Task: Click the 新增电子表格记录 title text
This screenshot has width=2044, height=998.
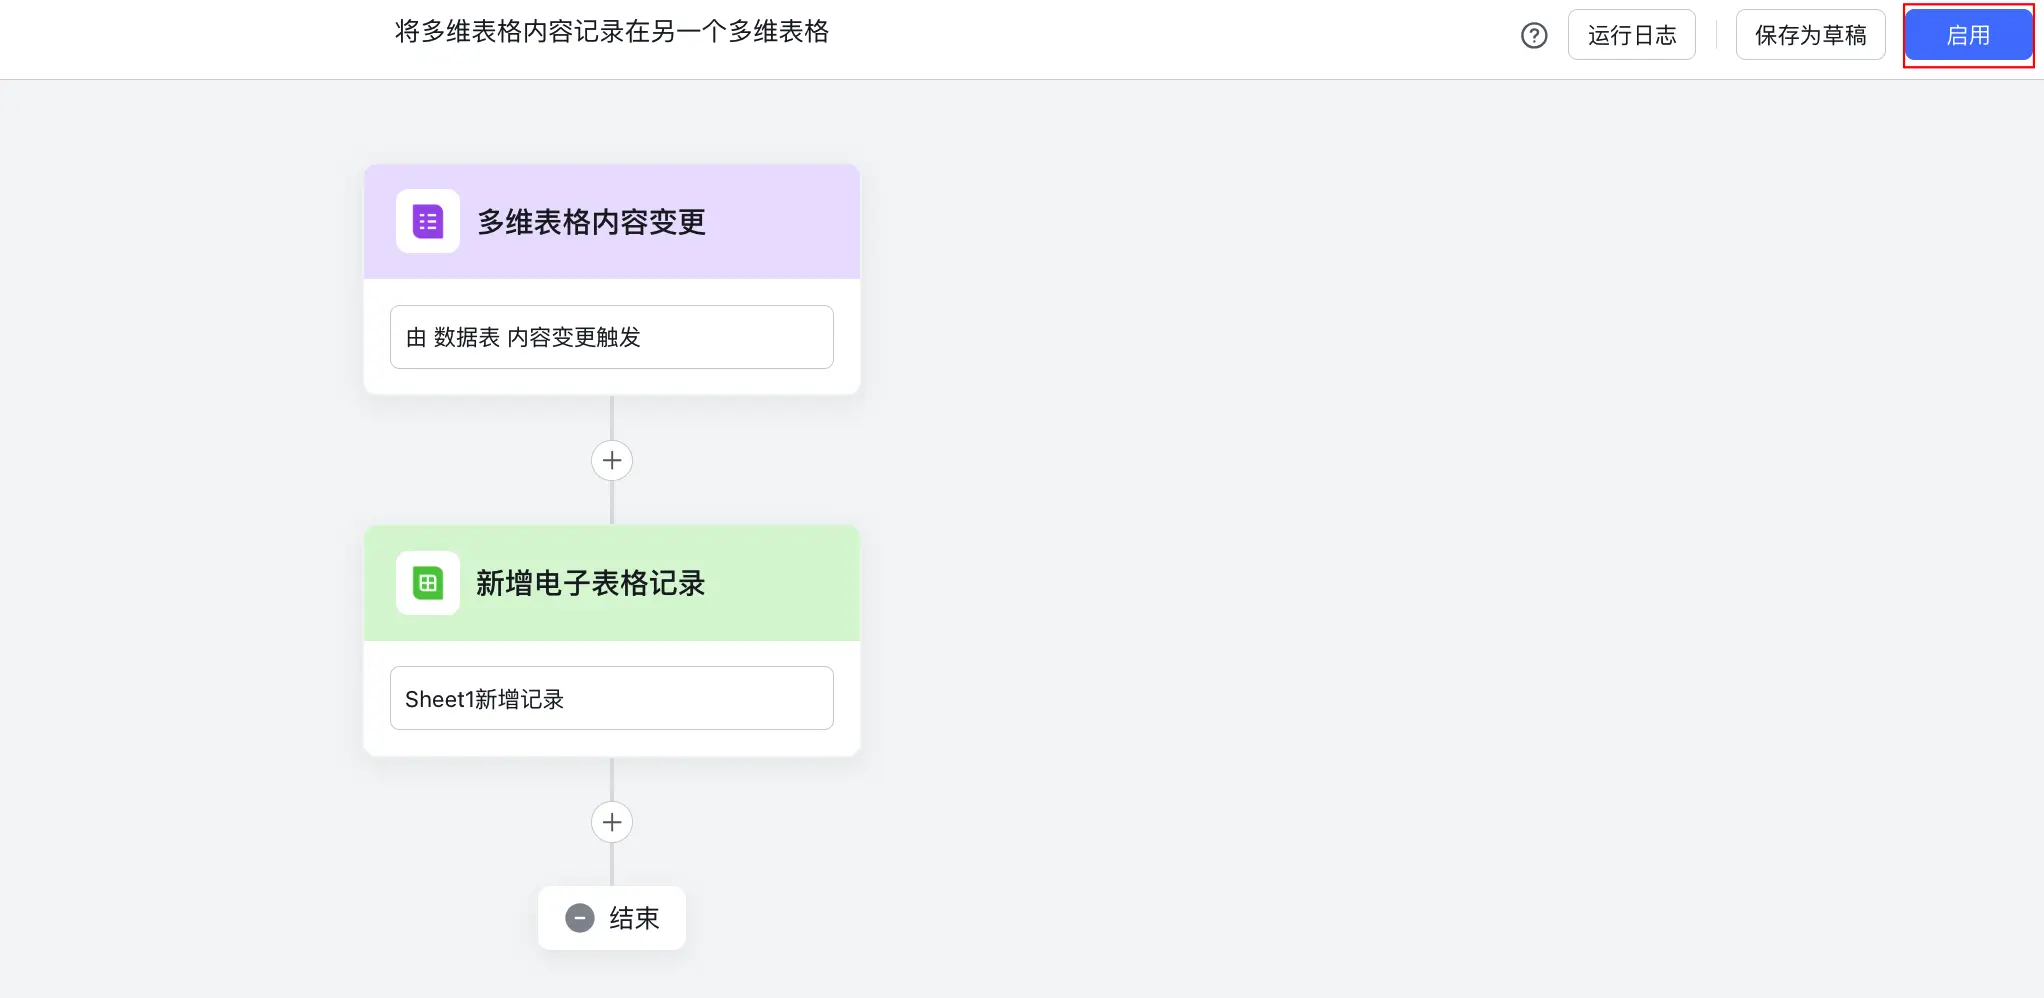Action: pyautogui.click(x=591, y=583)
